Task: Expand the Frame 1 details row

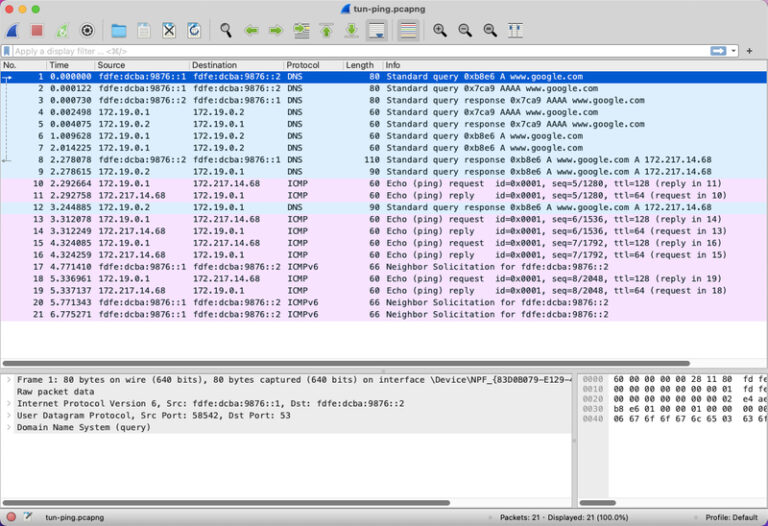Action: pyautogui.click(x=9, y=380)
